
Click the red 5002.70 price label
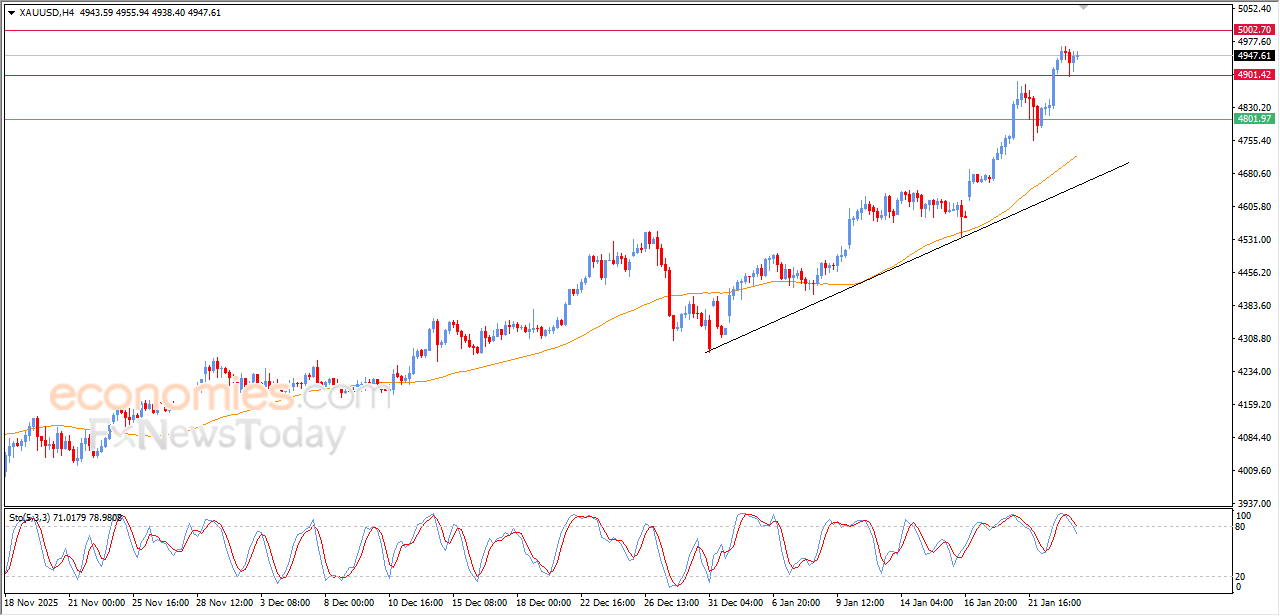(1254, 30)
